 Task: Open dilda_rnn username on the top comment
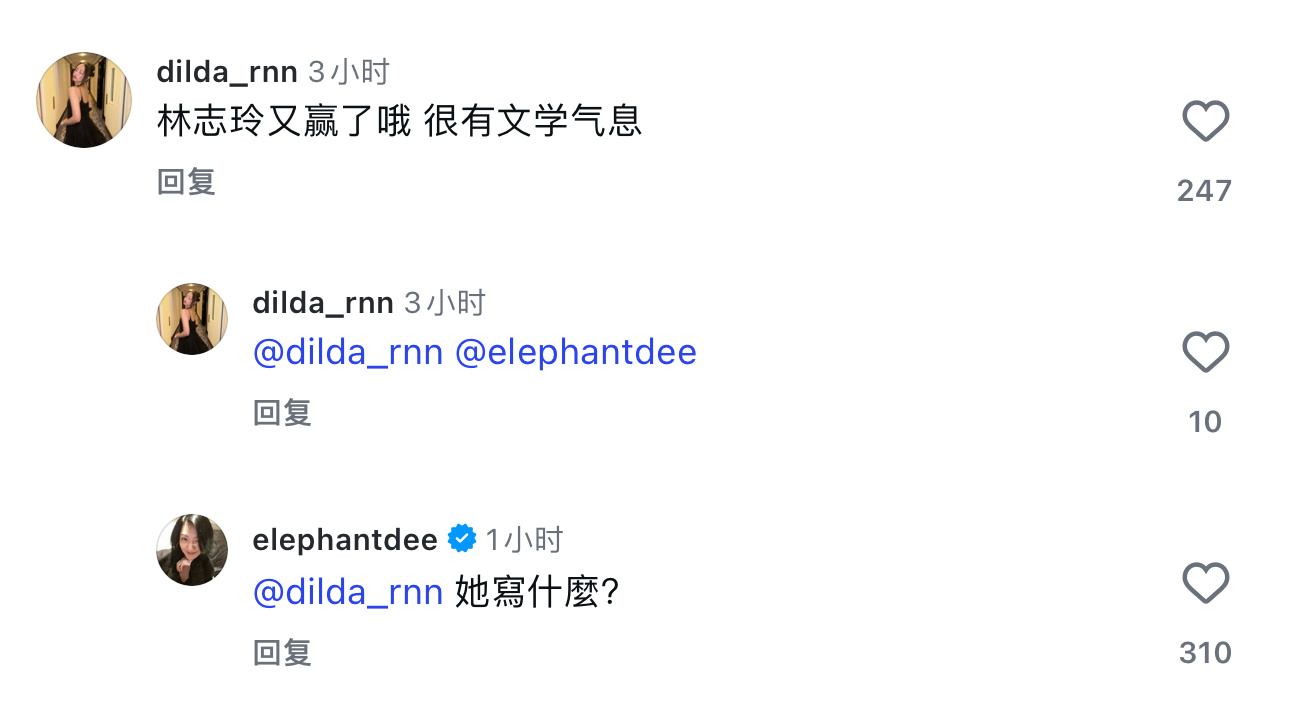click(227, 72)
